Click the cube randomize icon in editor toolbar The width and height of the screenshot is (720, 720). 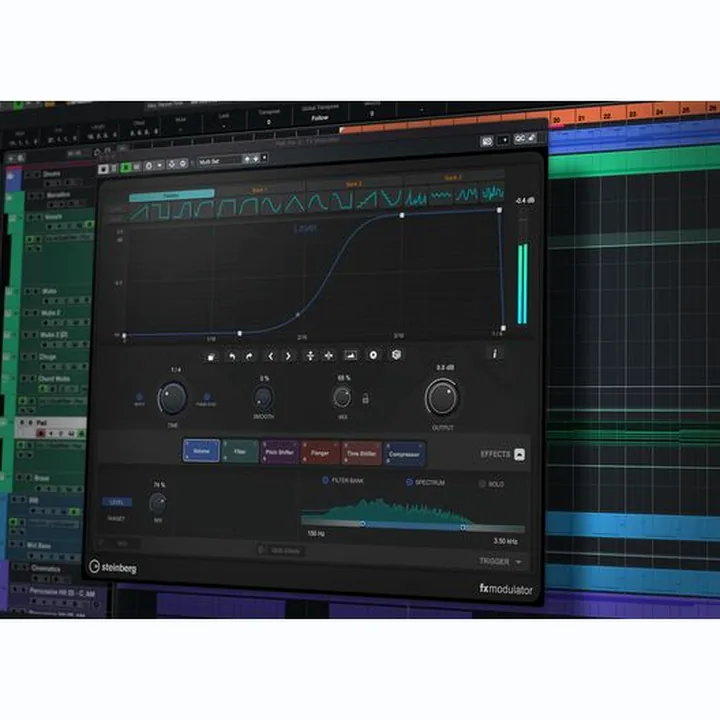pos(396,355)
